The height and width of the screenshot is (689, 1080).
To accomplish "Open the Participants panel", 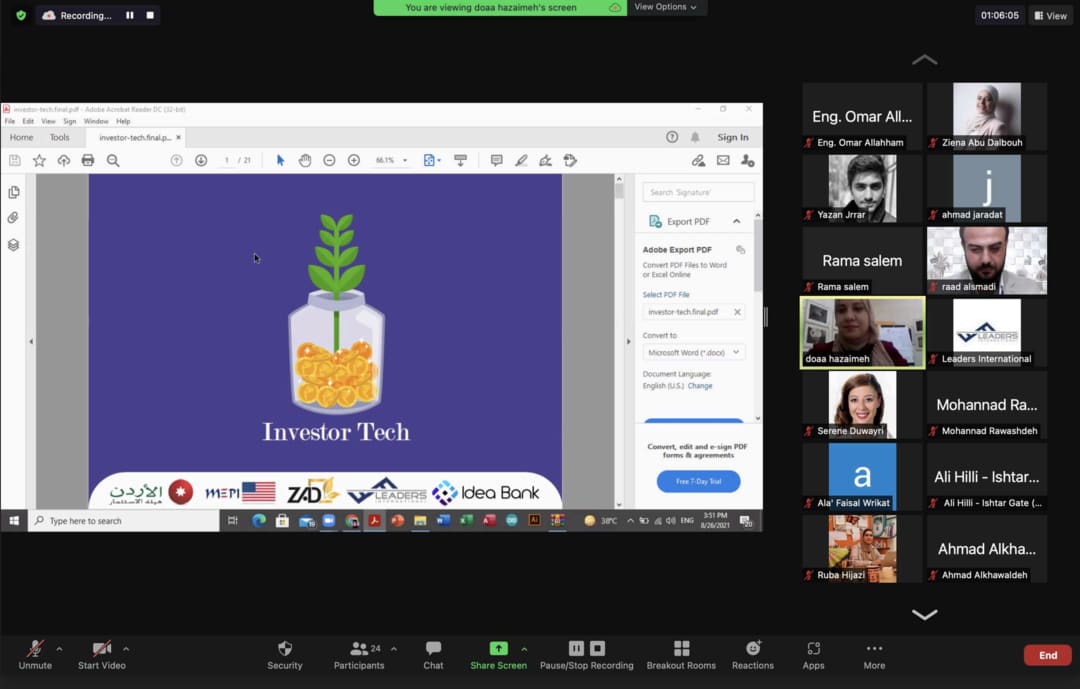I will (359, 655).
